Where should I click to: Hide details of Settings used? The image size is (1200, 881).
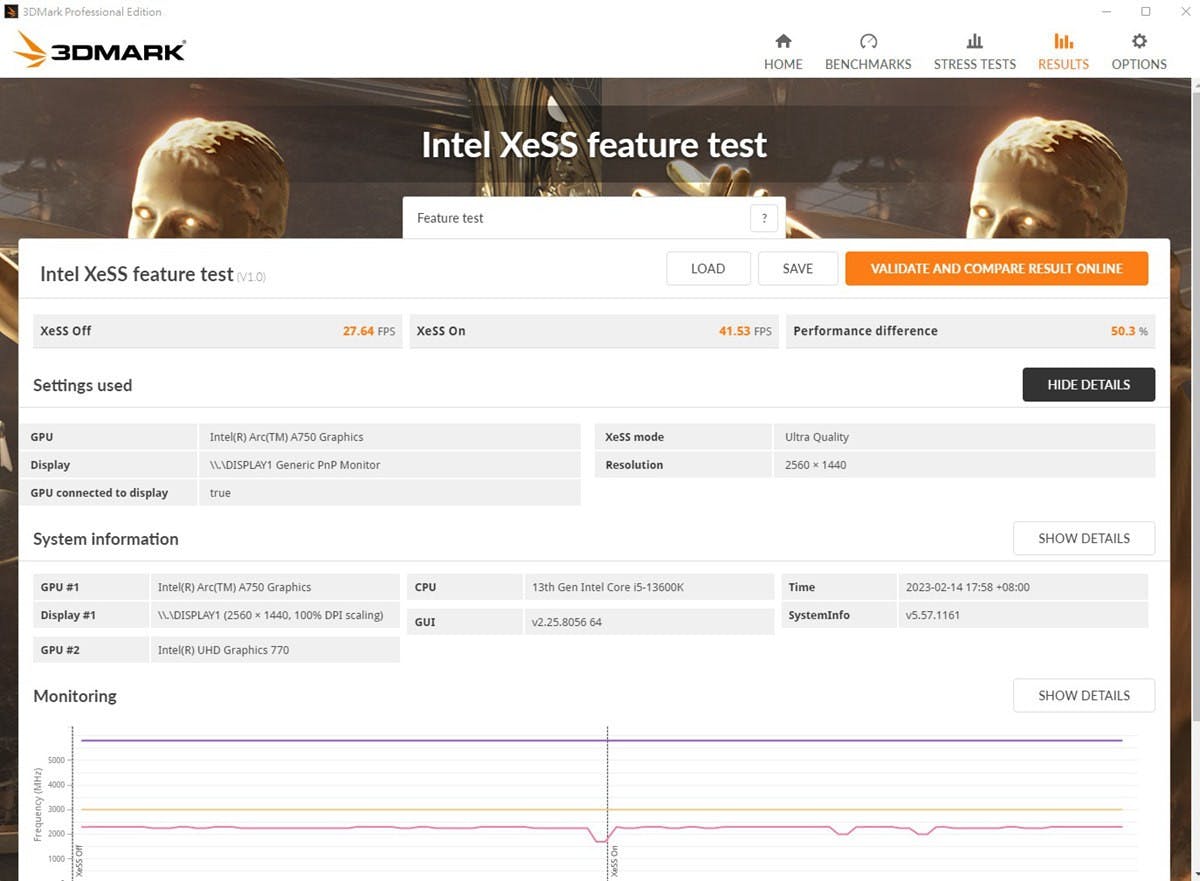click(1088, 385)
